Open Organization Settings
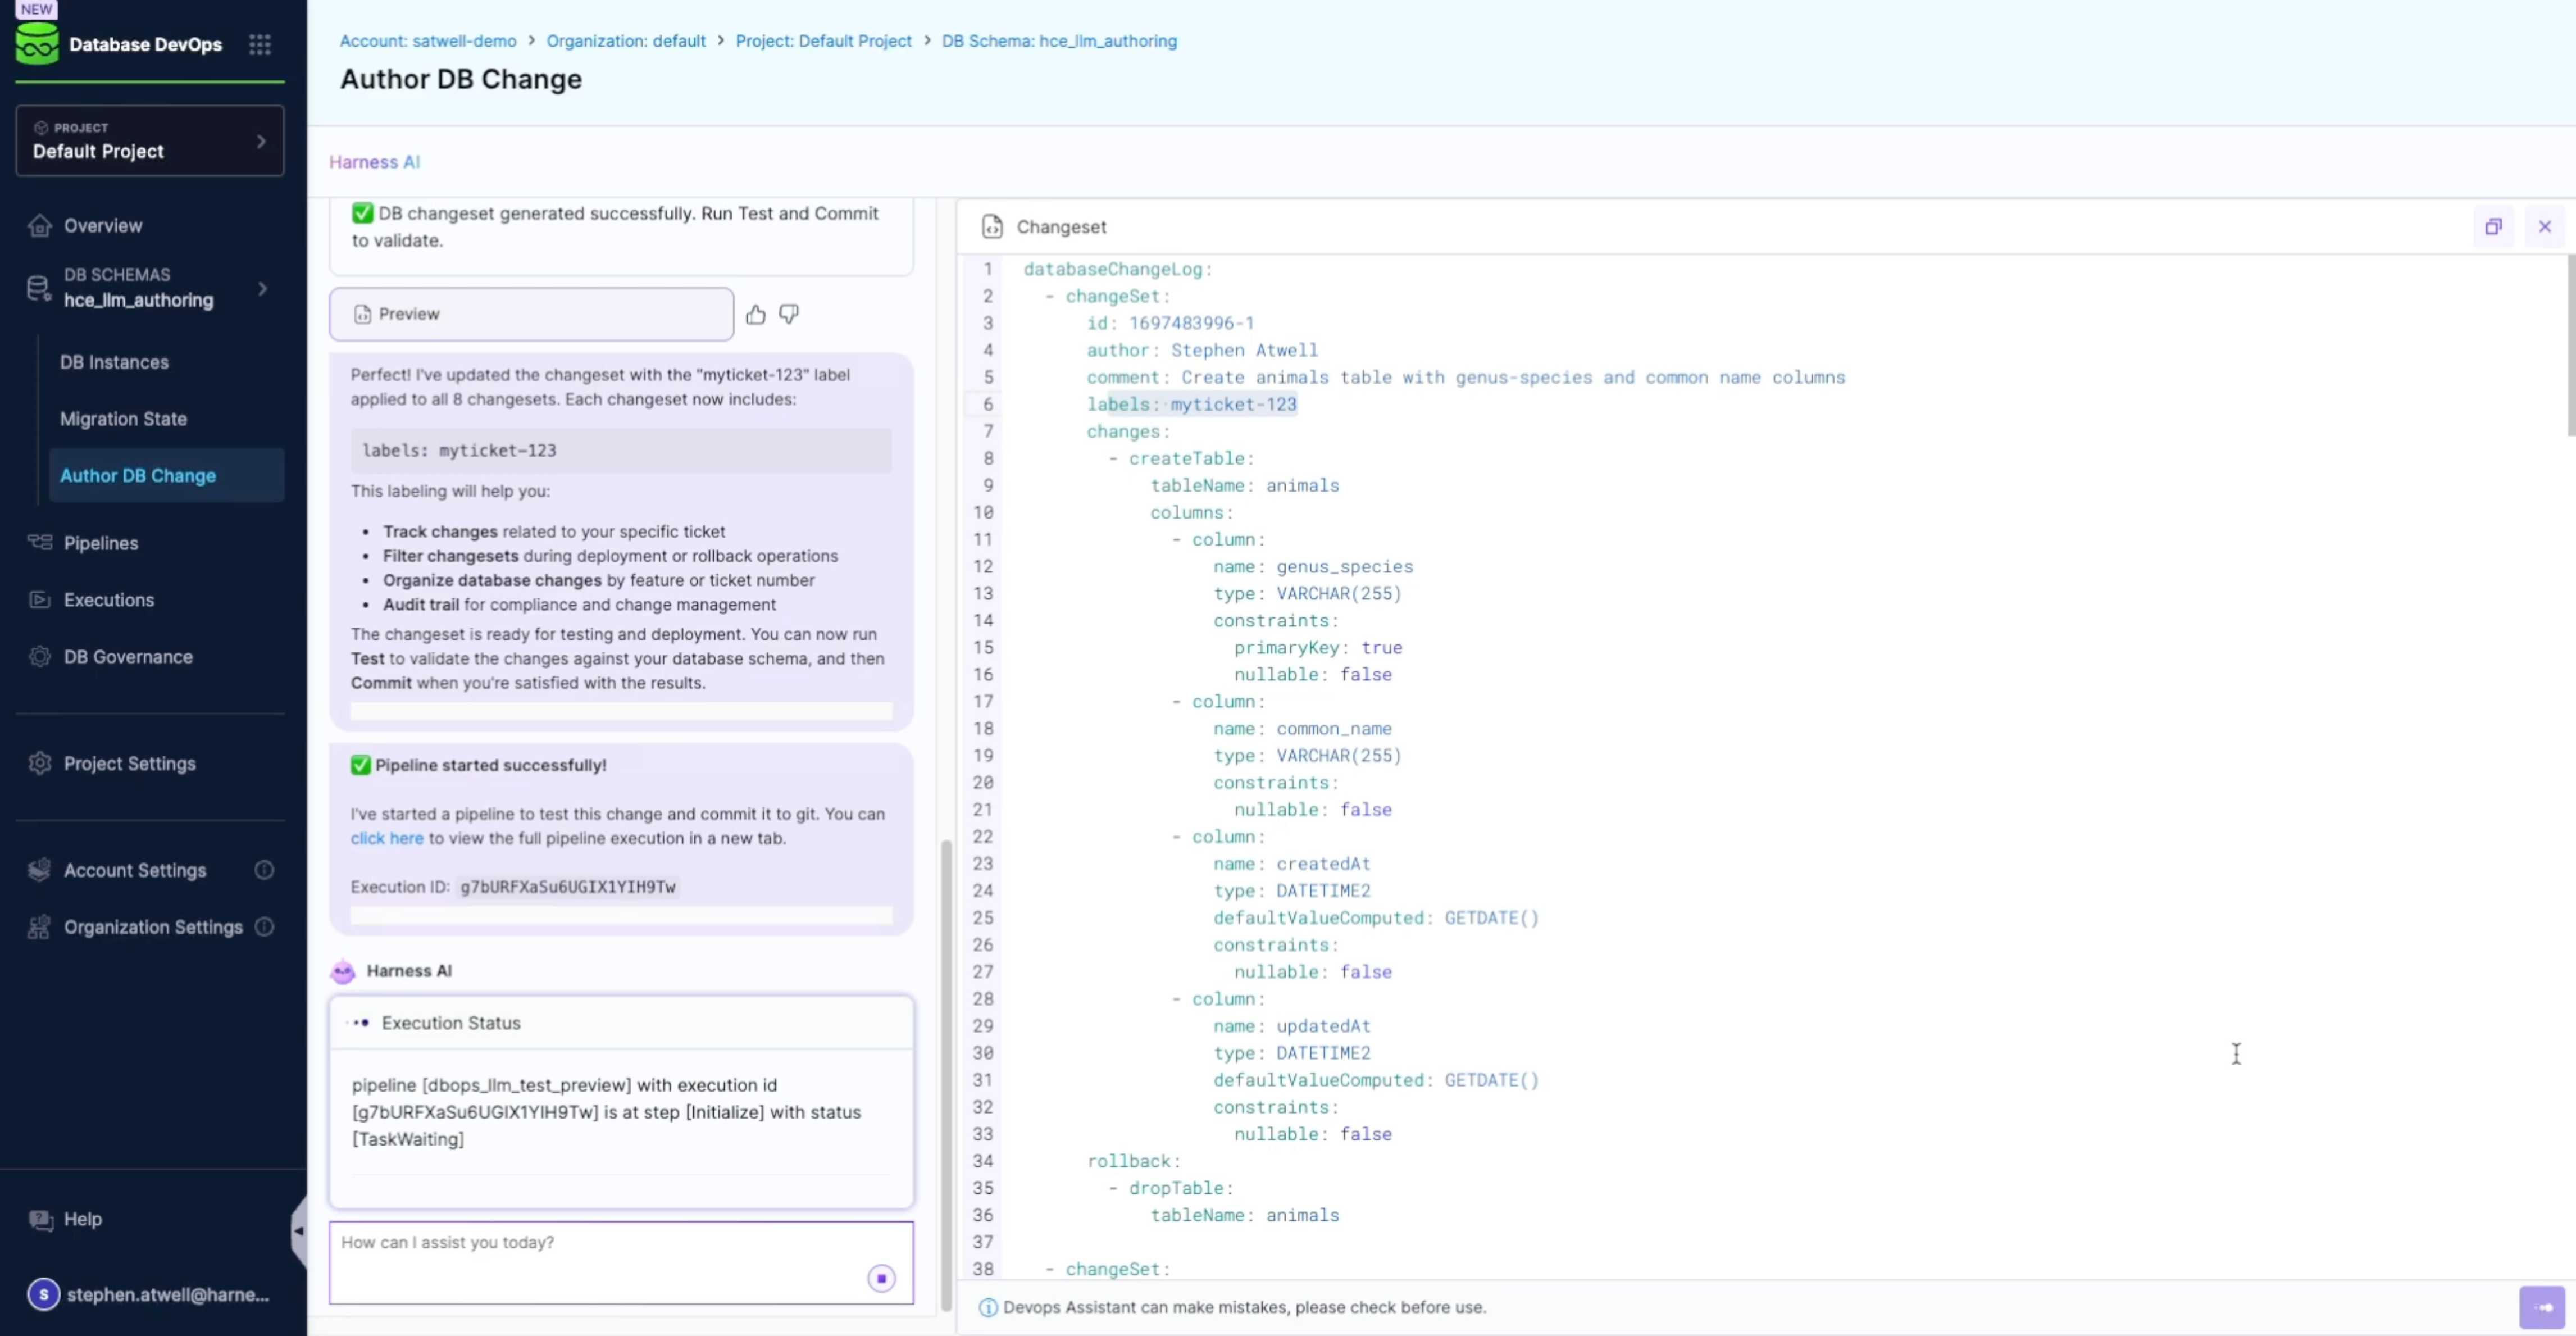Viewport: 2576px width, 1336px height. [x=153, y=928]
